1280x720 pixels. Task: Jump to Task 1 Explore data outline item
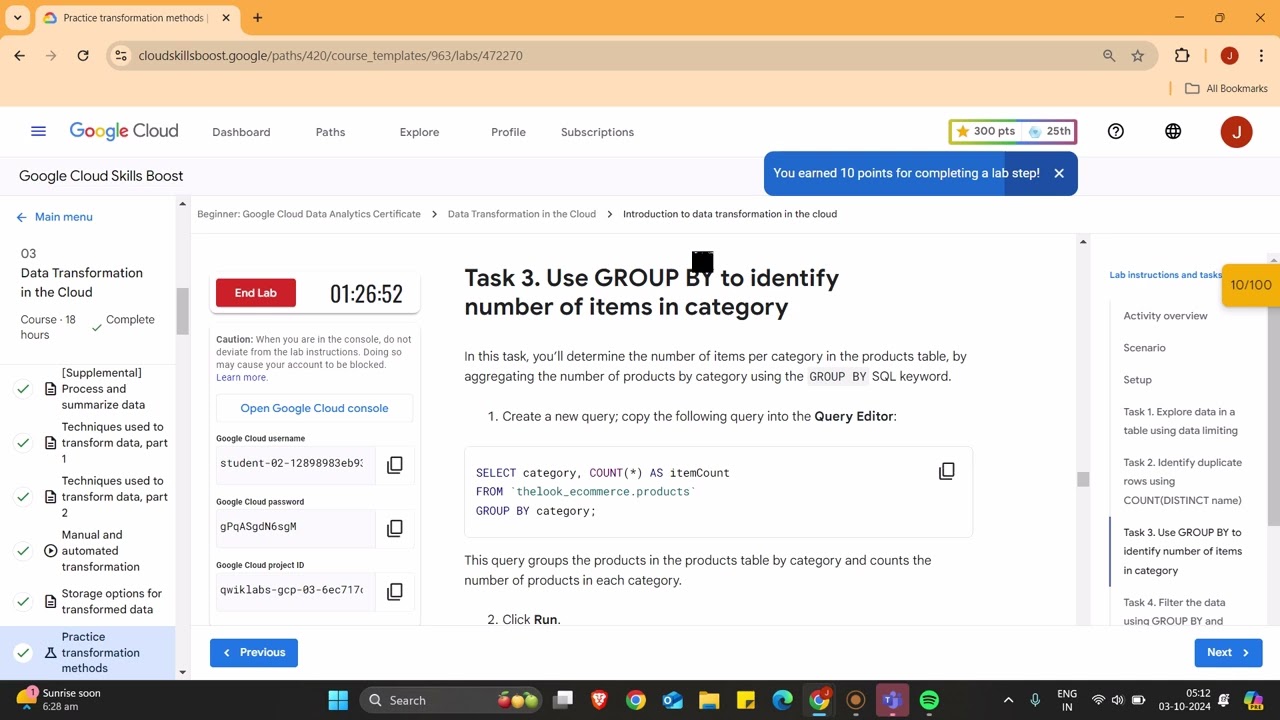[x=1180, y=421]
